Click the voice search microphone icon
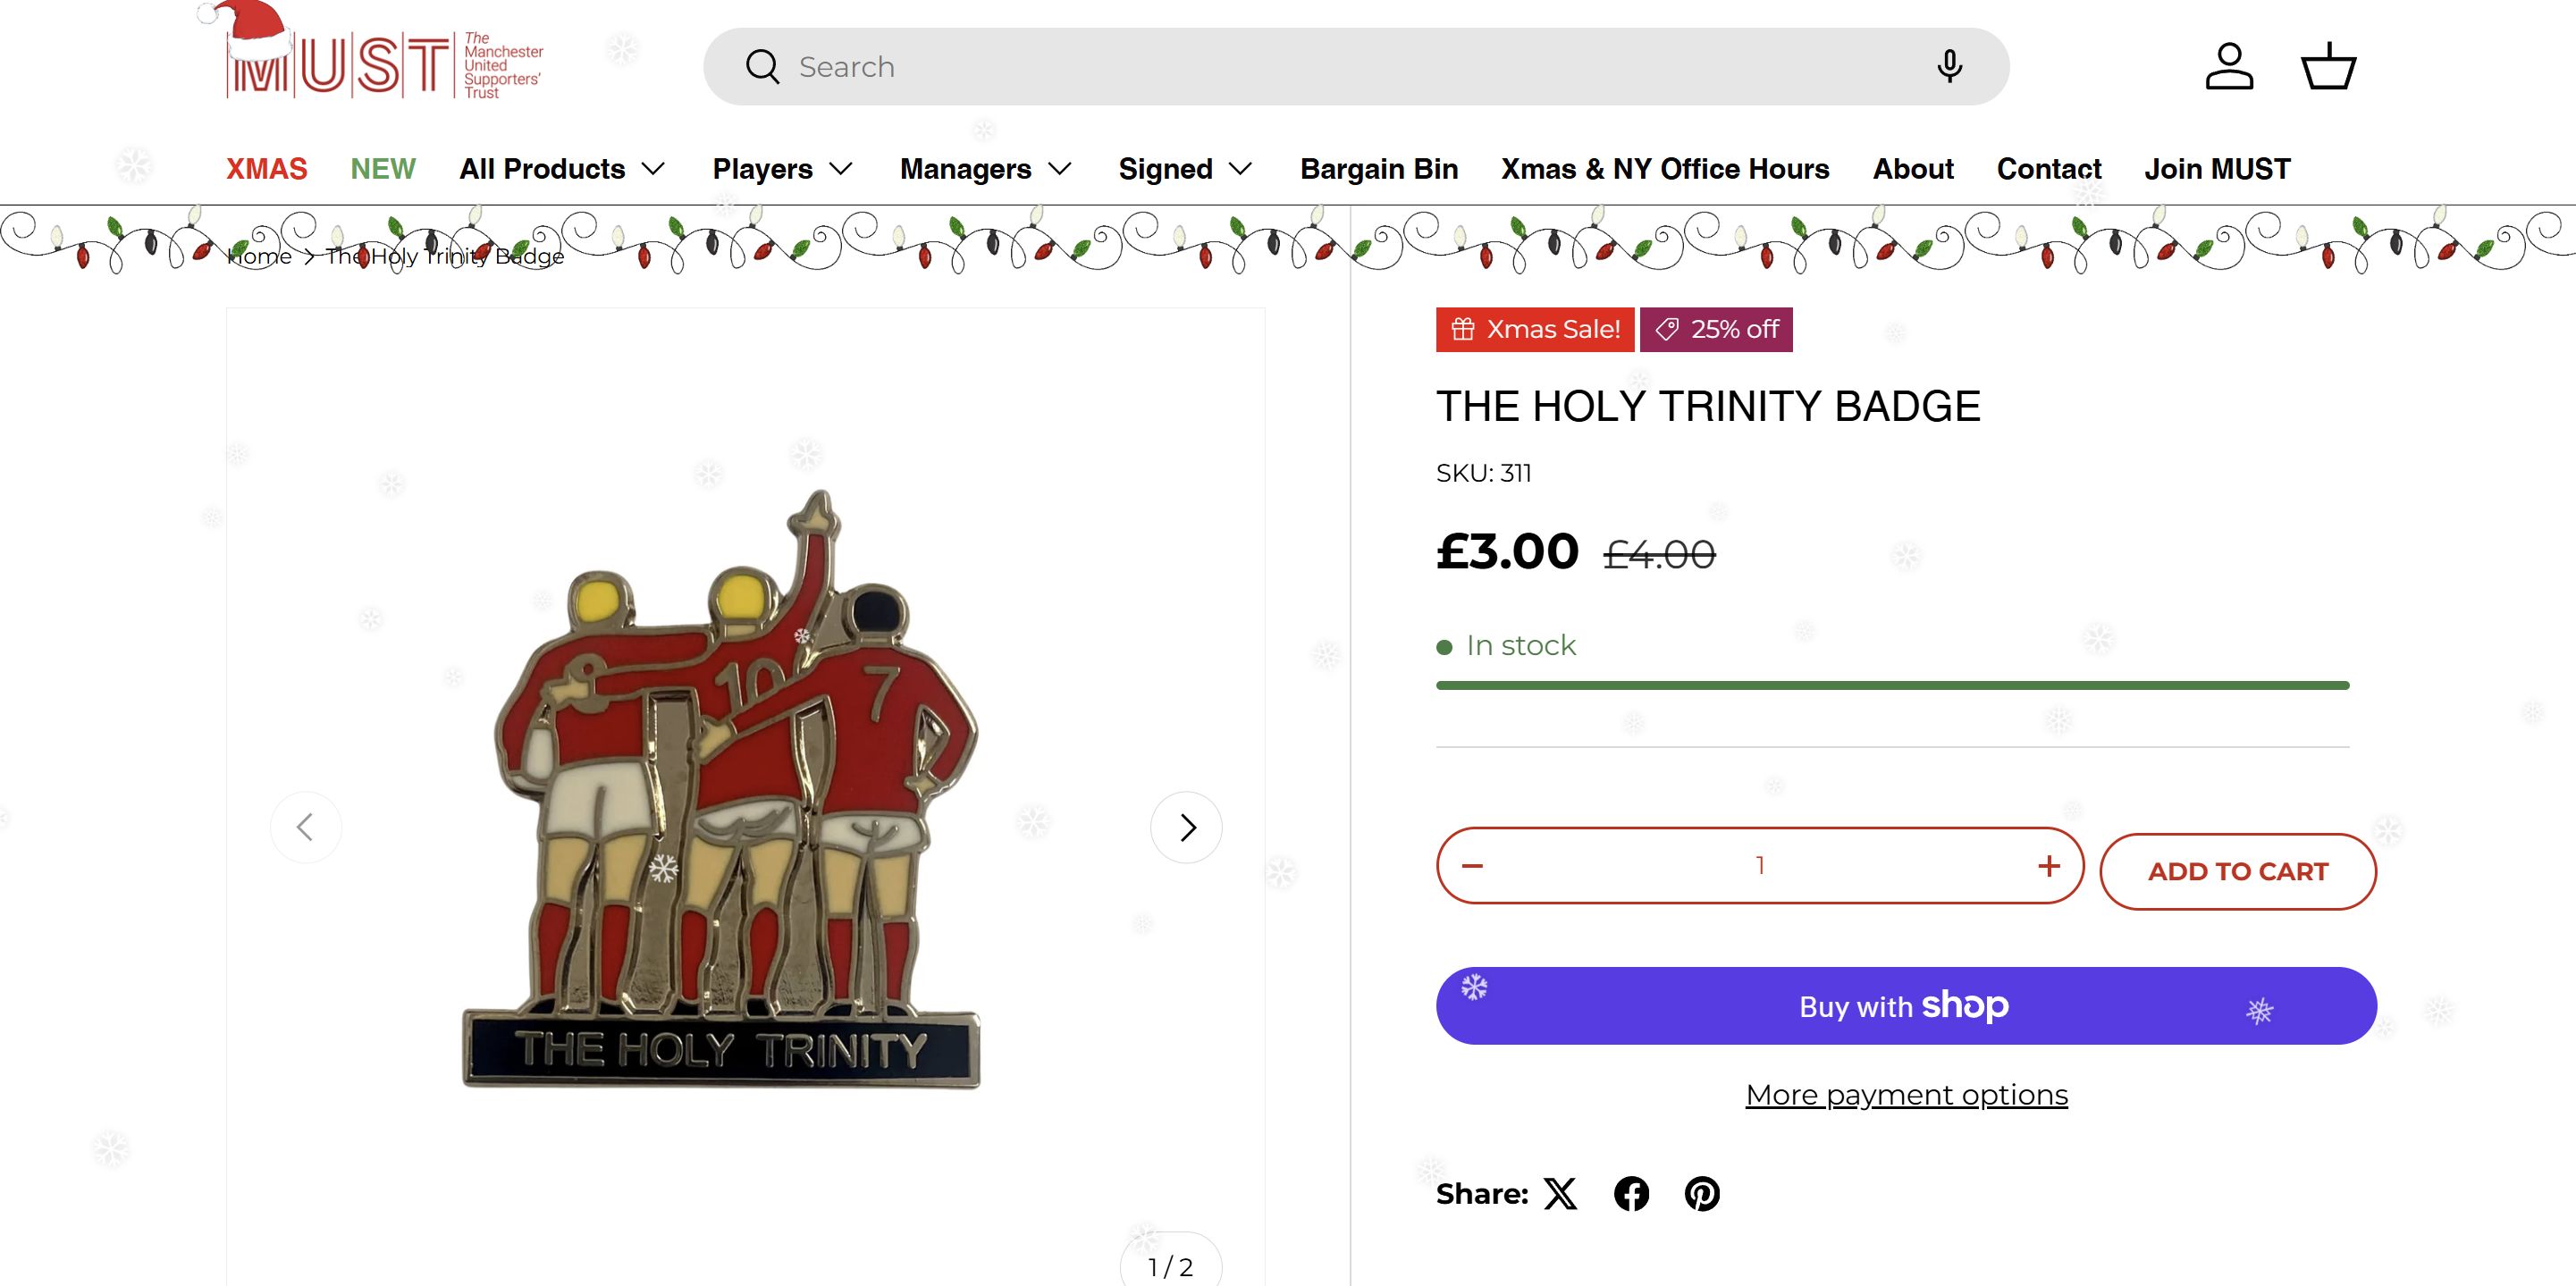The width and height of the screenshot is (2576, 1286). [x=1948, y=67]
